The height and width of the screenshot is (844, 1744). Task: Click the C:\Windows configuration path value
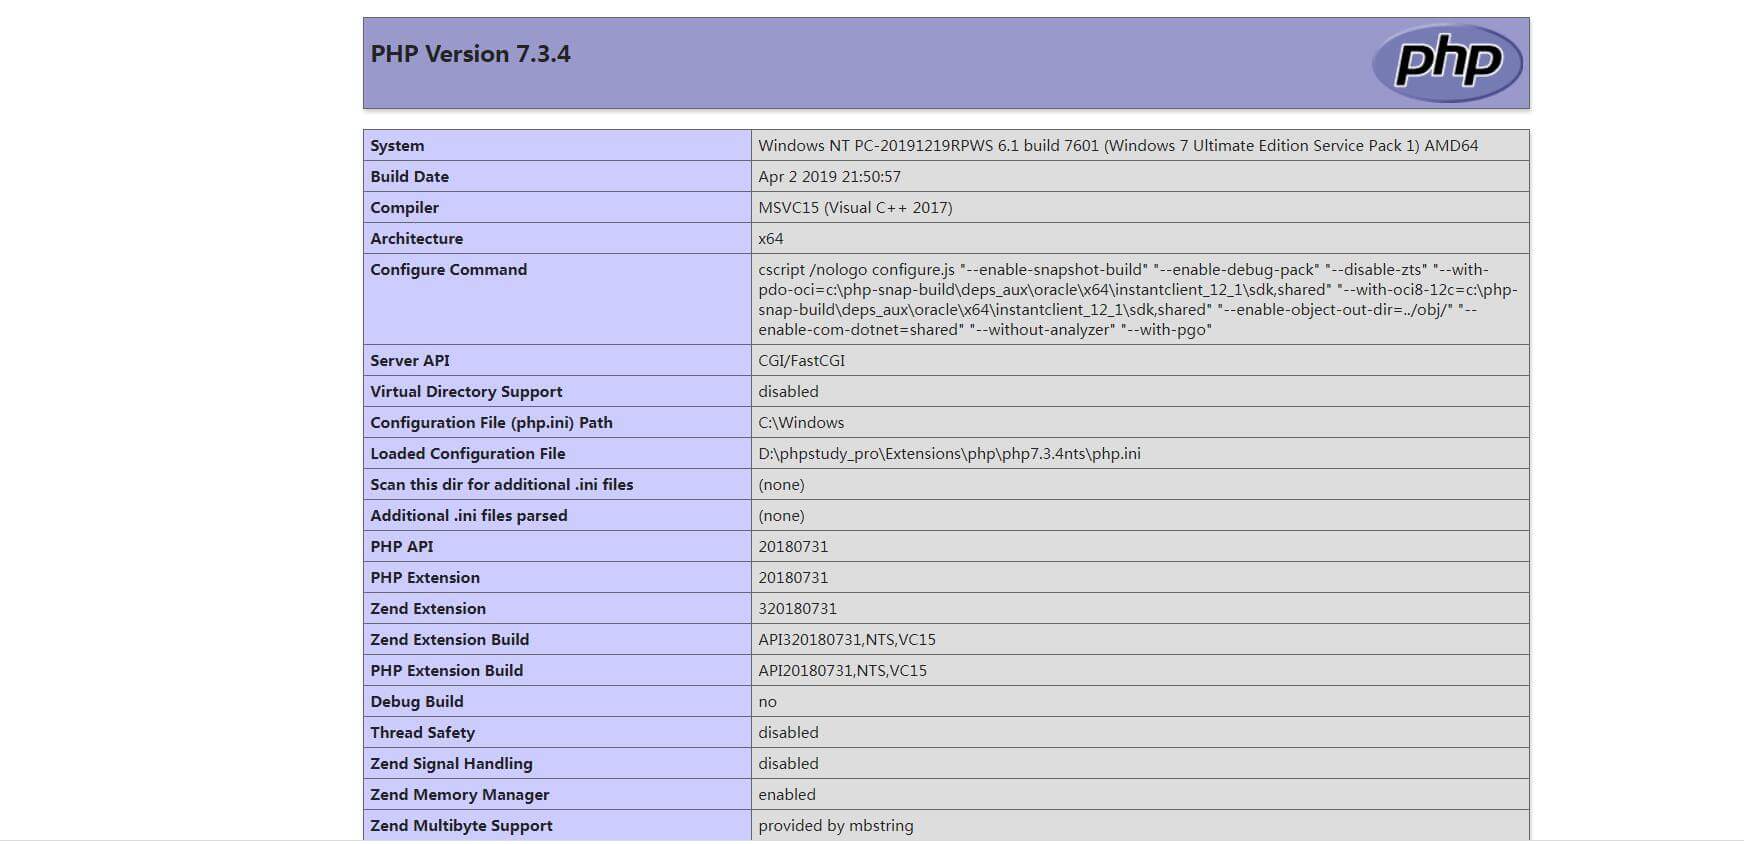coord(801,423)
